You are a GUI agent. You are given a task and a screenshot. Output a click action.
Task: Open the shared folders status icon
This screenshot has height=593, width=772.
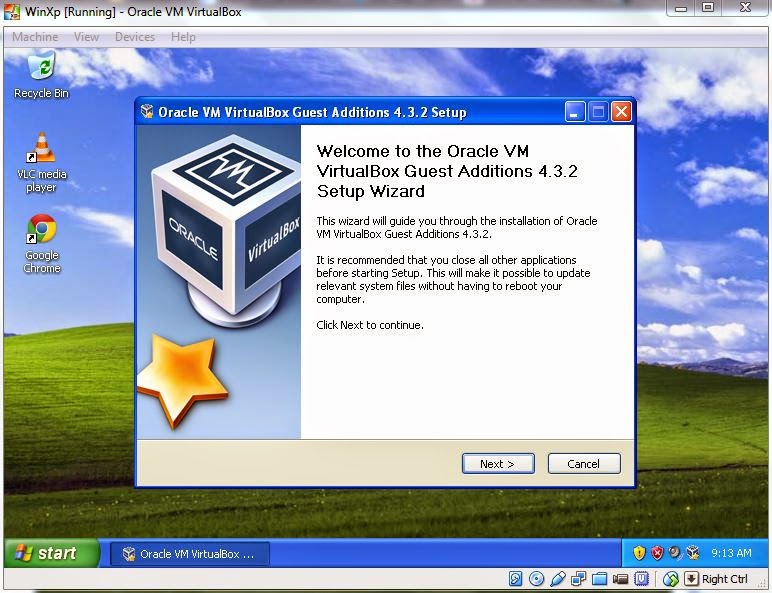(x=600, y=579)
